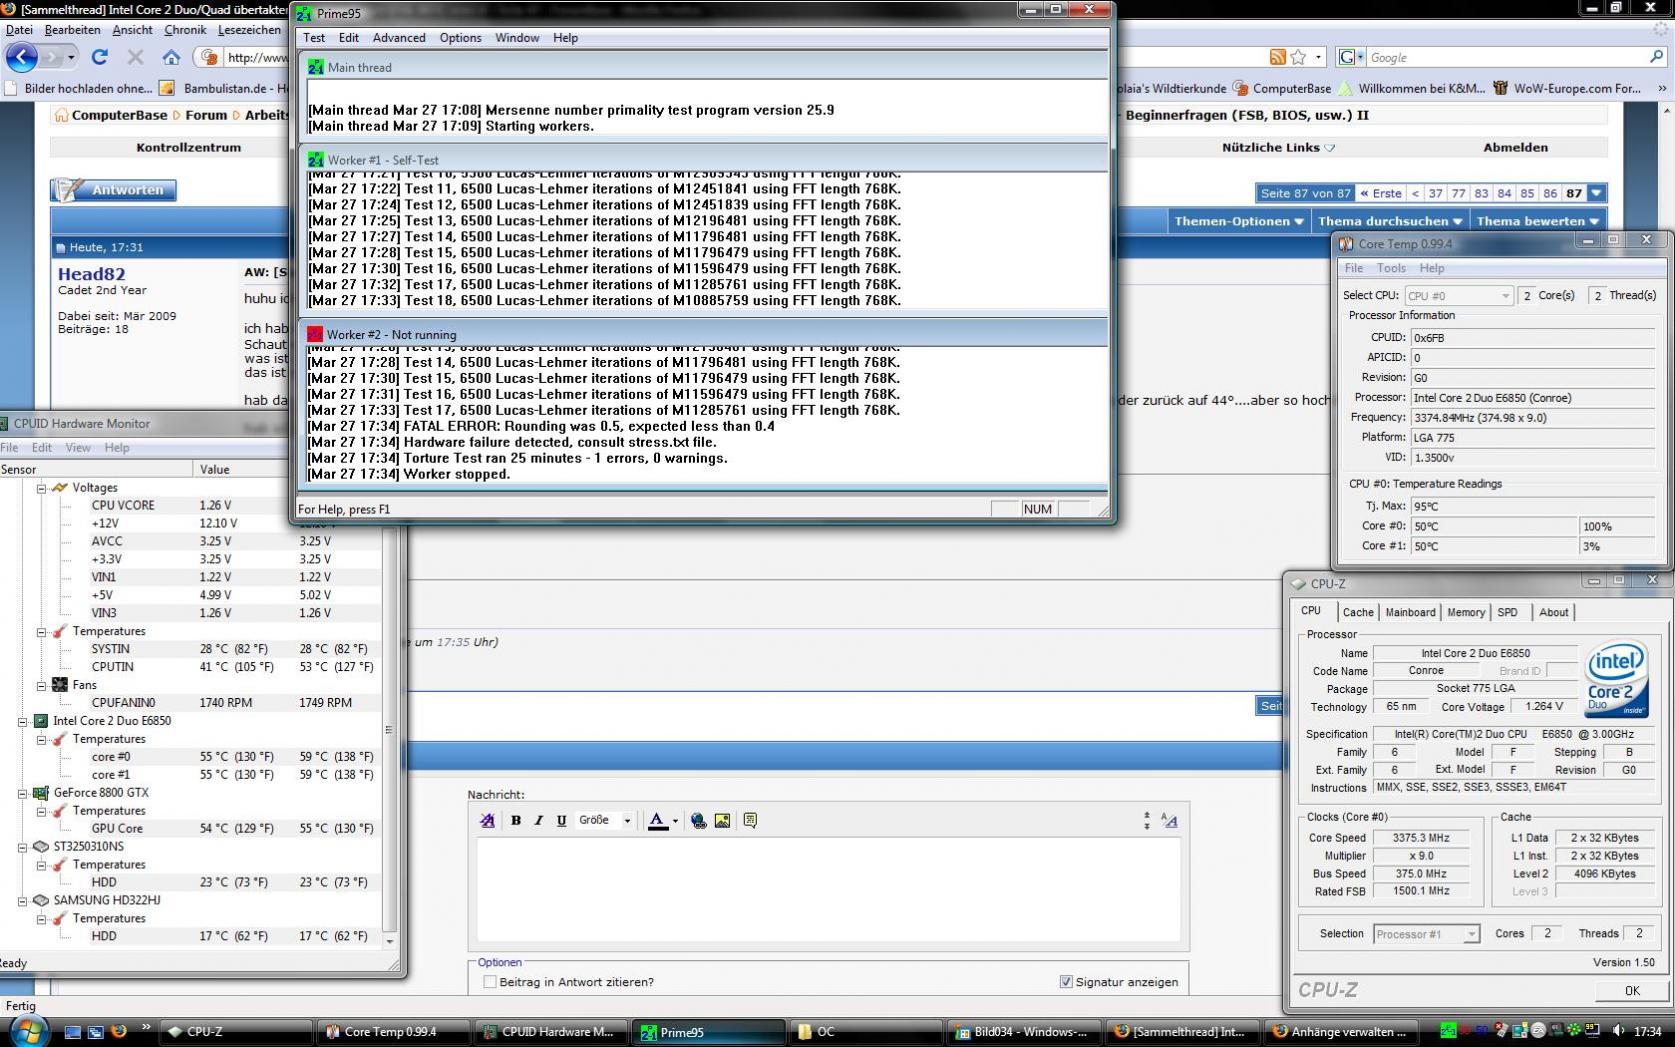Check 'Beitrag in Antwort zitieren?' checkbox
The width and height of the screenshot is (1675, 1047).
coord(490,982)
